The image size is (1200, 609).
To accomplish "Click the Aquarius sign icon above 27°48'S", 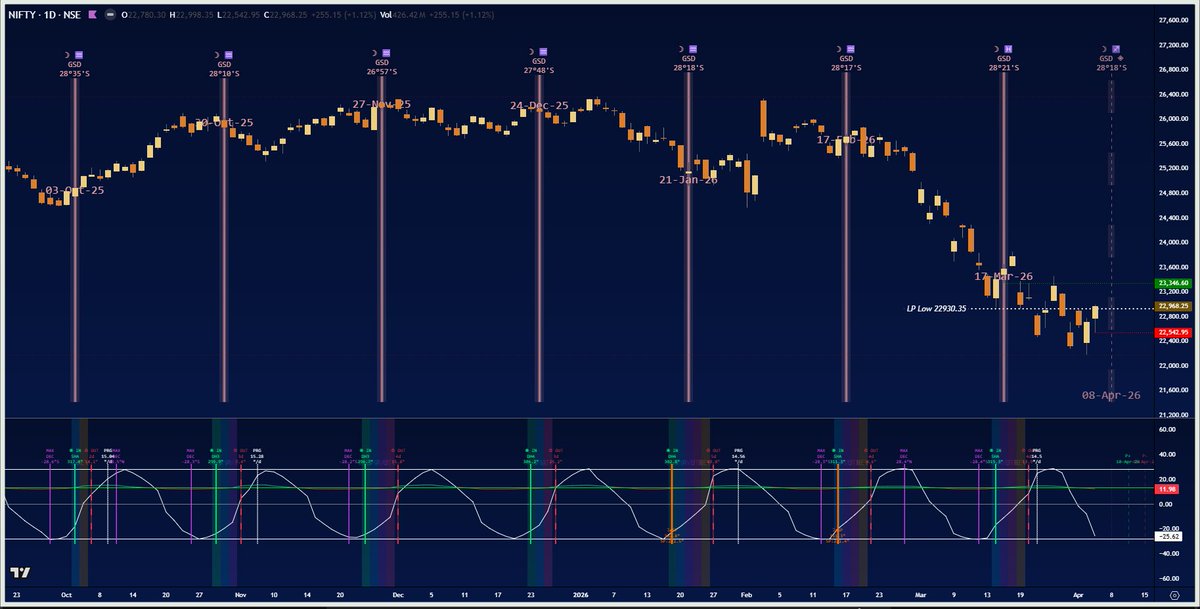I will 543,51.
